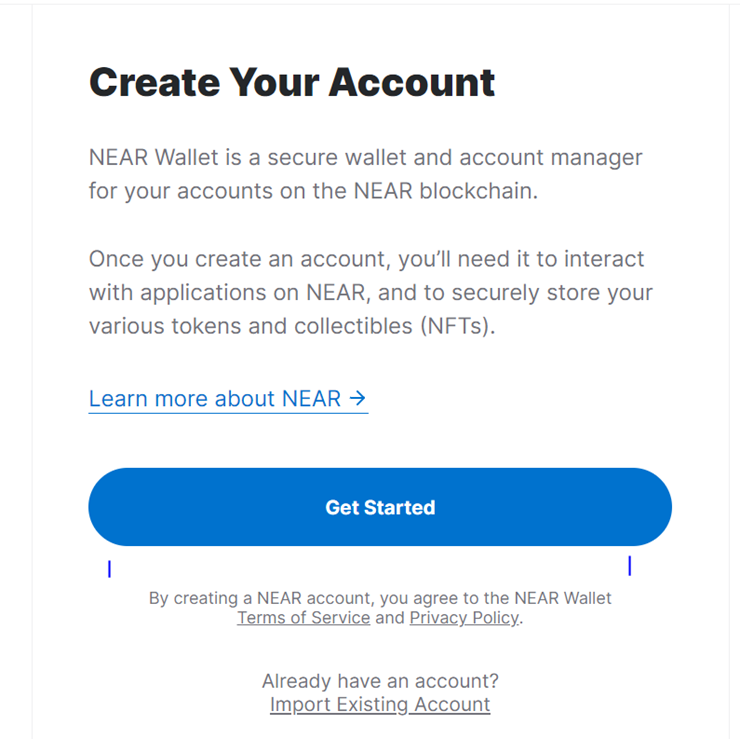The image size is (740, 739).
Task: Click the words NEAR blockchain in first paragraph
Action: coord(446,191)
